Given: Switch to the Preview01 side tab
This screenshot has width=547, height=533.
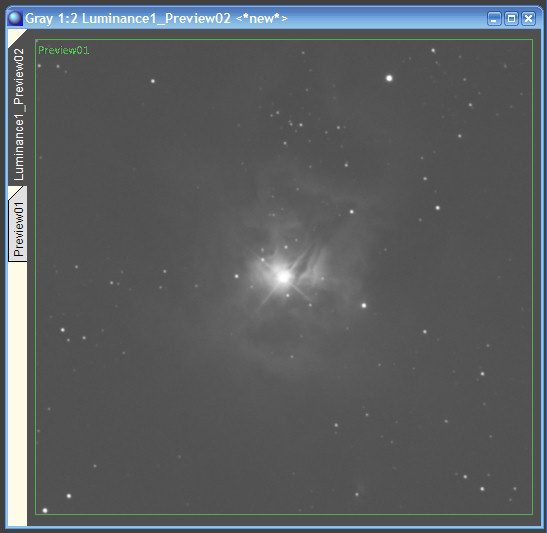Looking at the screenshot, I should click(18, 225).
